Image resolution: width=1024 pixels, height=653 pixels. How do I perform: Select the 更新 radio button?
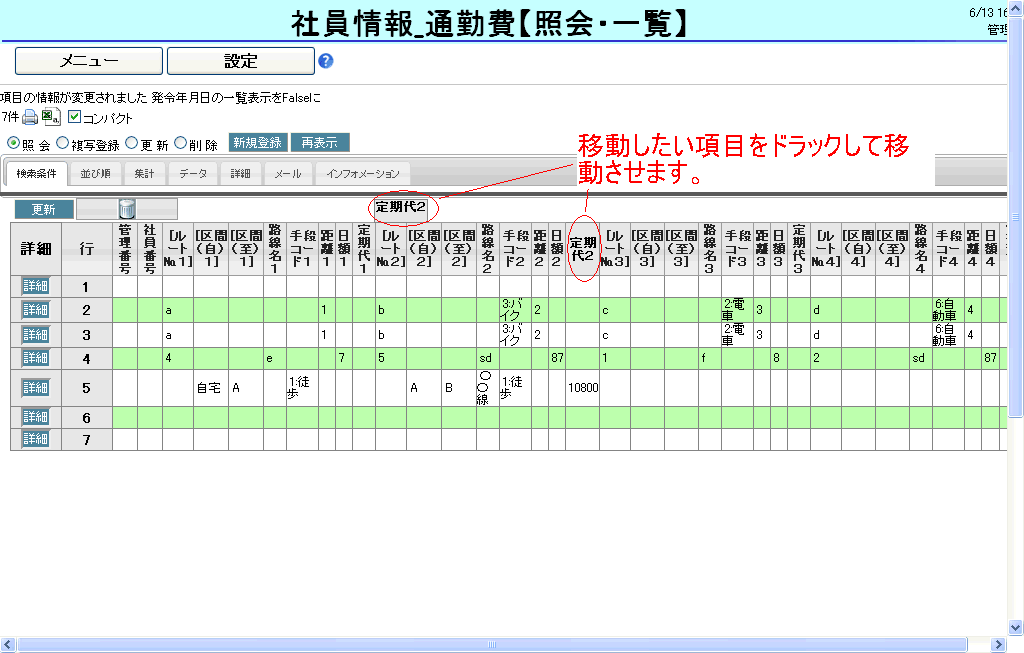pos(132,143)
